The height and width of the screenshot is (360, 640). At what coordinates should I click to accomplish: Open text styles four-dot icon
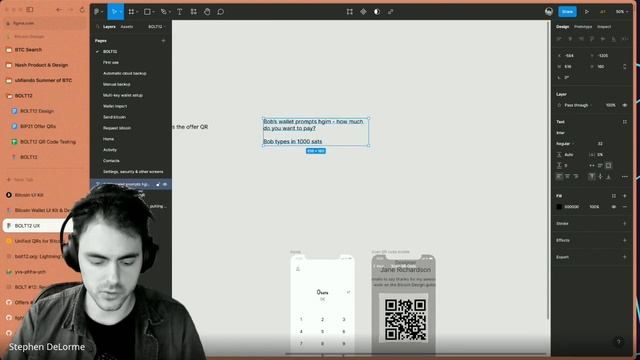pyautogui.click(x=624, y=122)
